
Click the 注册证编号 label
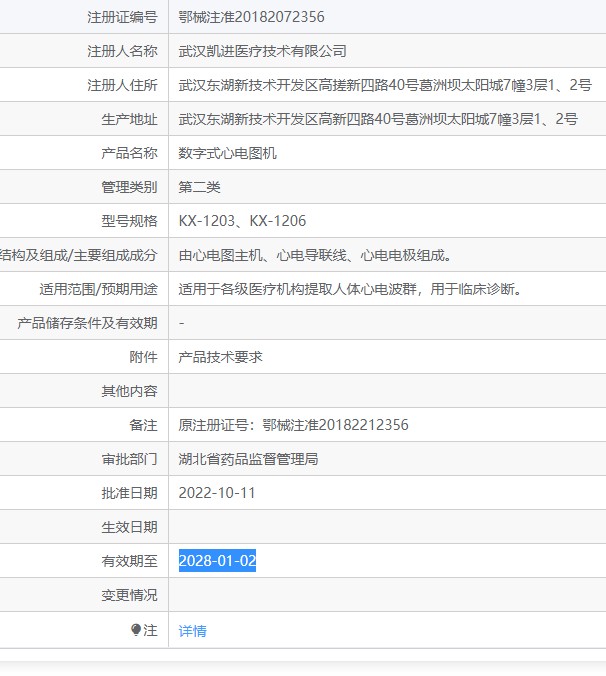tap(122, 17)
